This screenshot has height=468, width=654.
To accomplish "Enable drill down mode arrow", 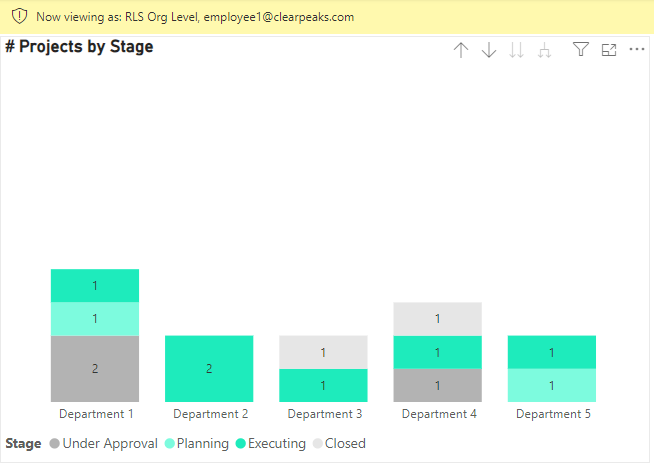I will click(489, 50).
